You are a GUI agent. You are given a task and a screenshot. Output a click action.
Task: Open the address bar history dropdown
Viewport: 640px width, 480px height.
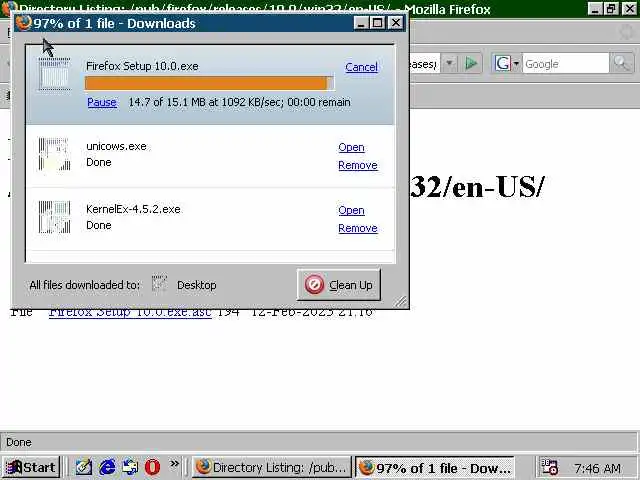[449, 64]
